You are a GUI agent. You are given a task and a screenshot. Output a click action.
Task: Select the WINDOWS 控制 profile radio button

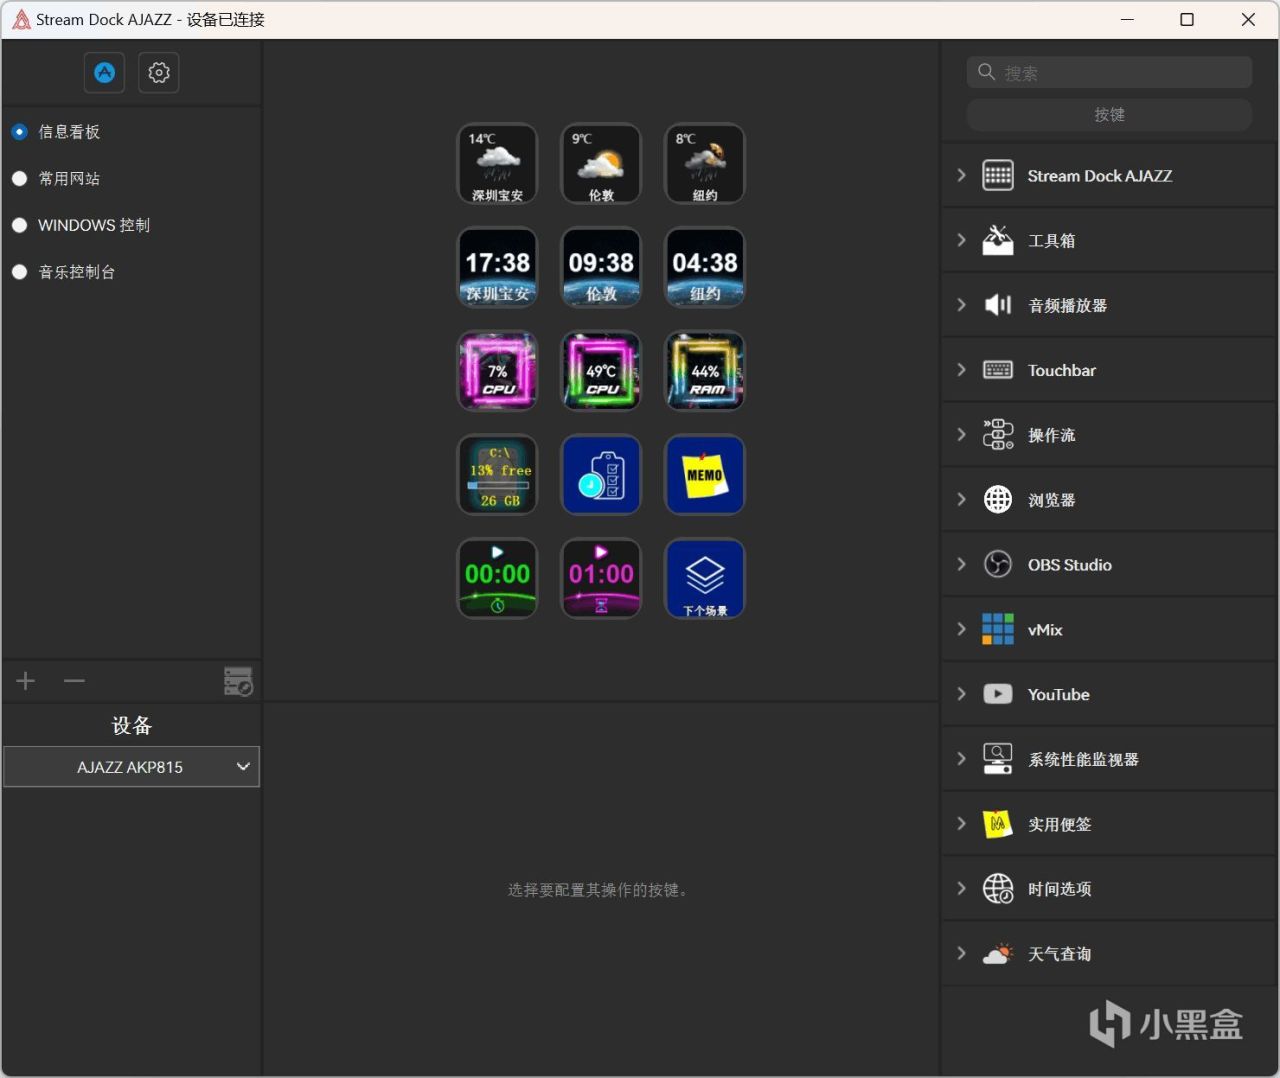point(19,225)
